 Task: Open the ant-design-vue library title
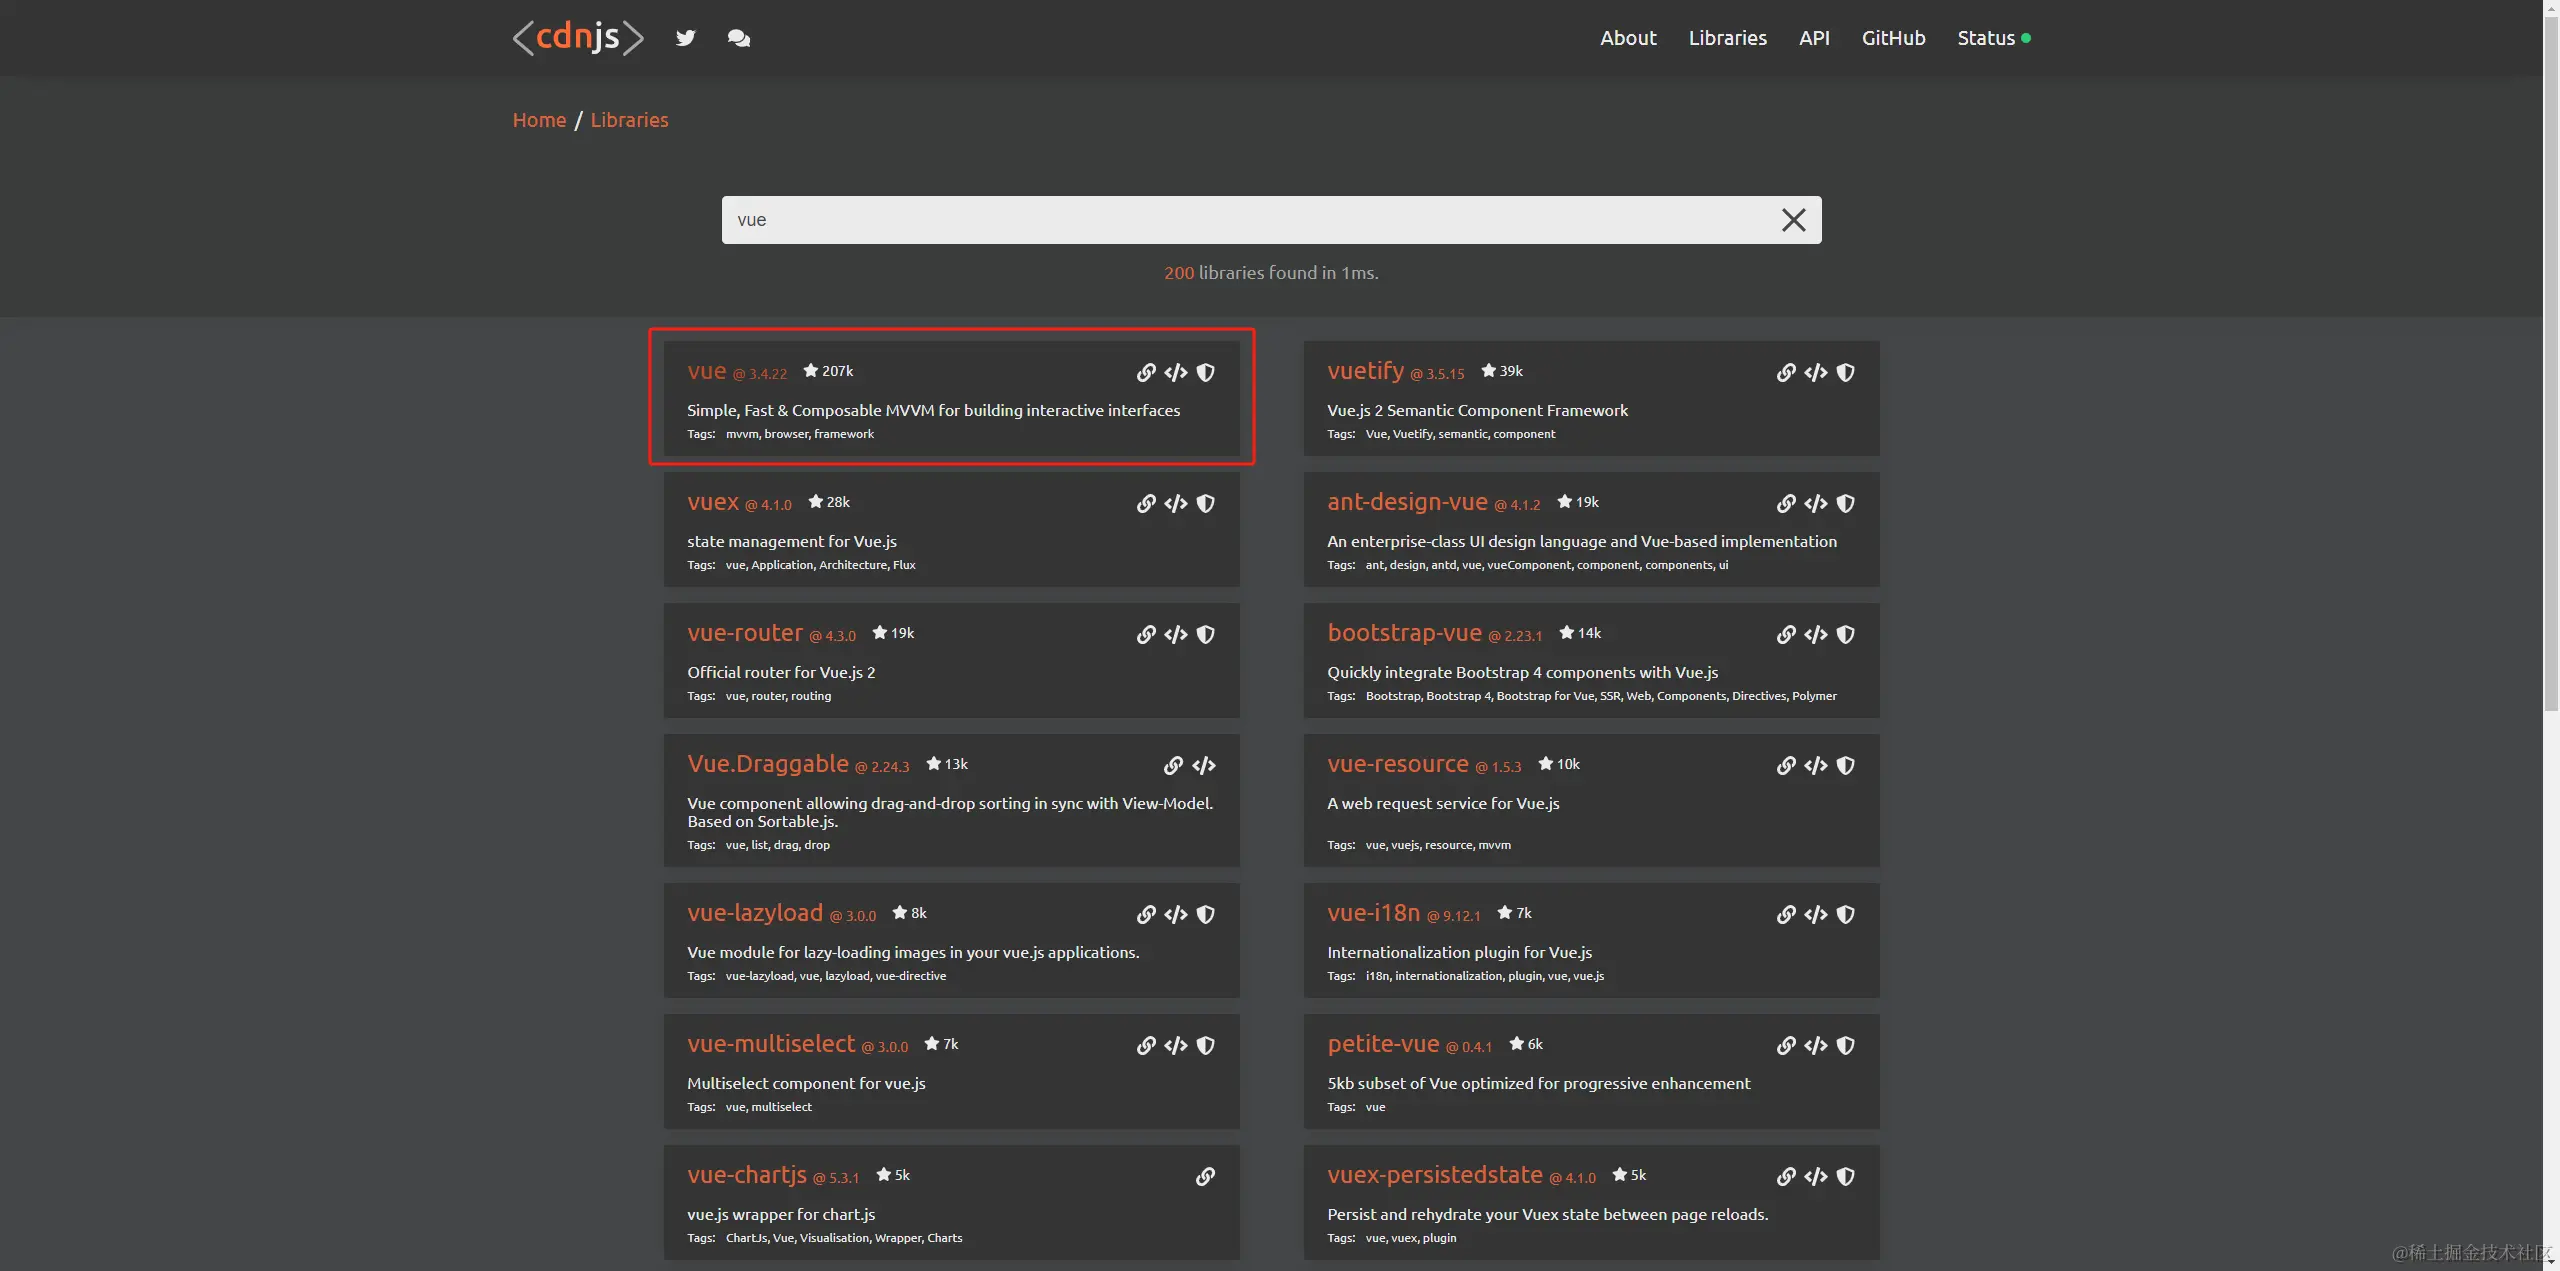1407,502
